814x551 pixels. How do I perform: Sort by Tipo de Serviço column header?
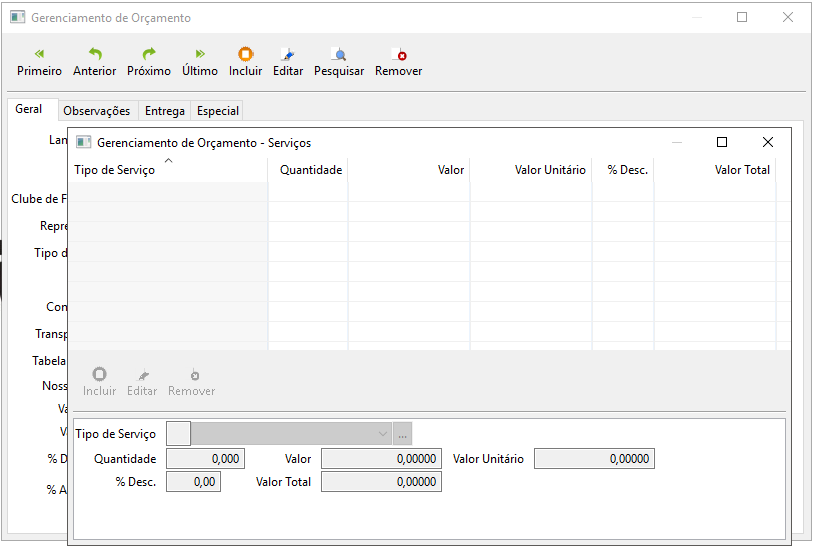[168, 170]
